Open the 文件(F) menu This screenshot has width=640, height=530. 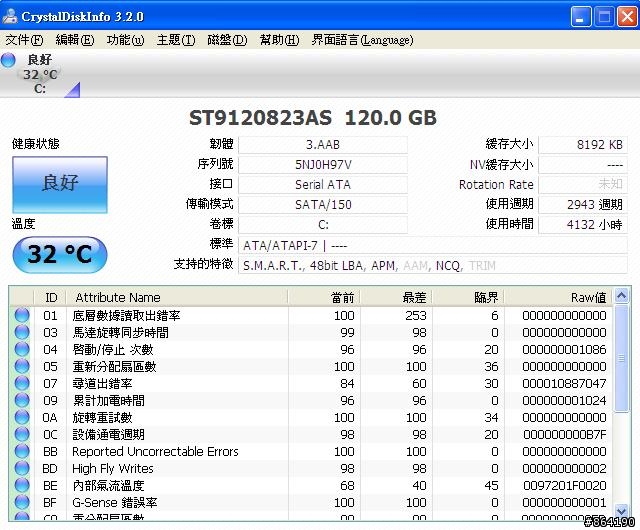click(24, 40)
